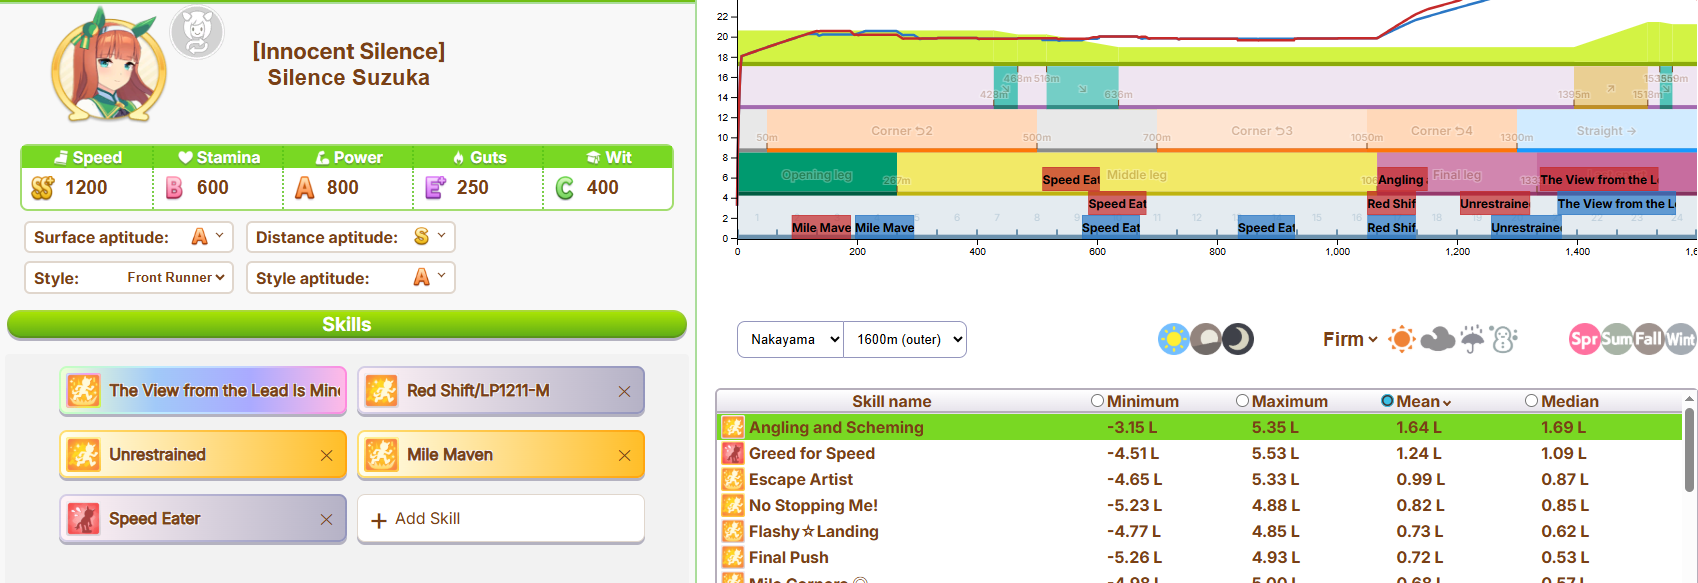Edit the Stamina stat value 600
This screenshot has width=1698, height=583.
point(212,188)
